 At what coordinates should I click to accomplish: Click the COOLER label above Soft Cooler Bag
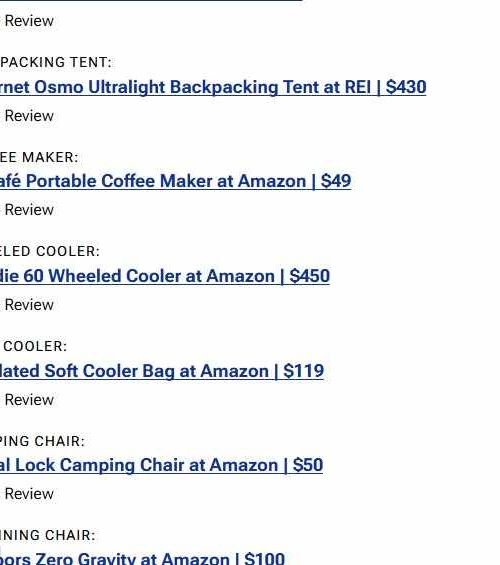click(35, 347)
